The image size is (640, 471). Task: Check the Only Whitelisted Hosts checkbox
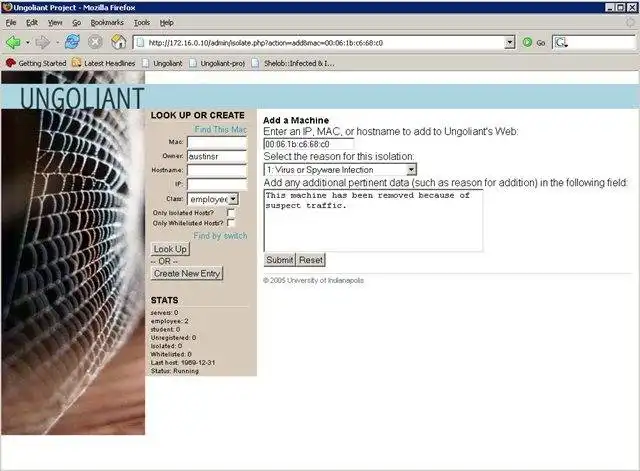click(231, 223)
